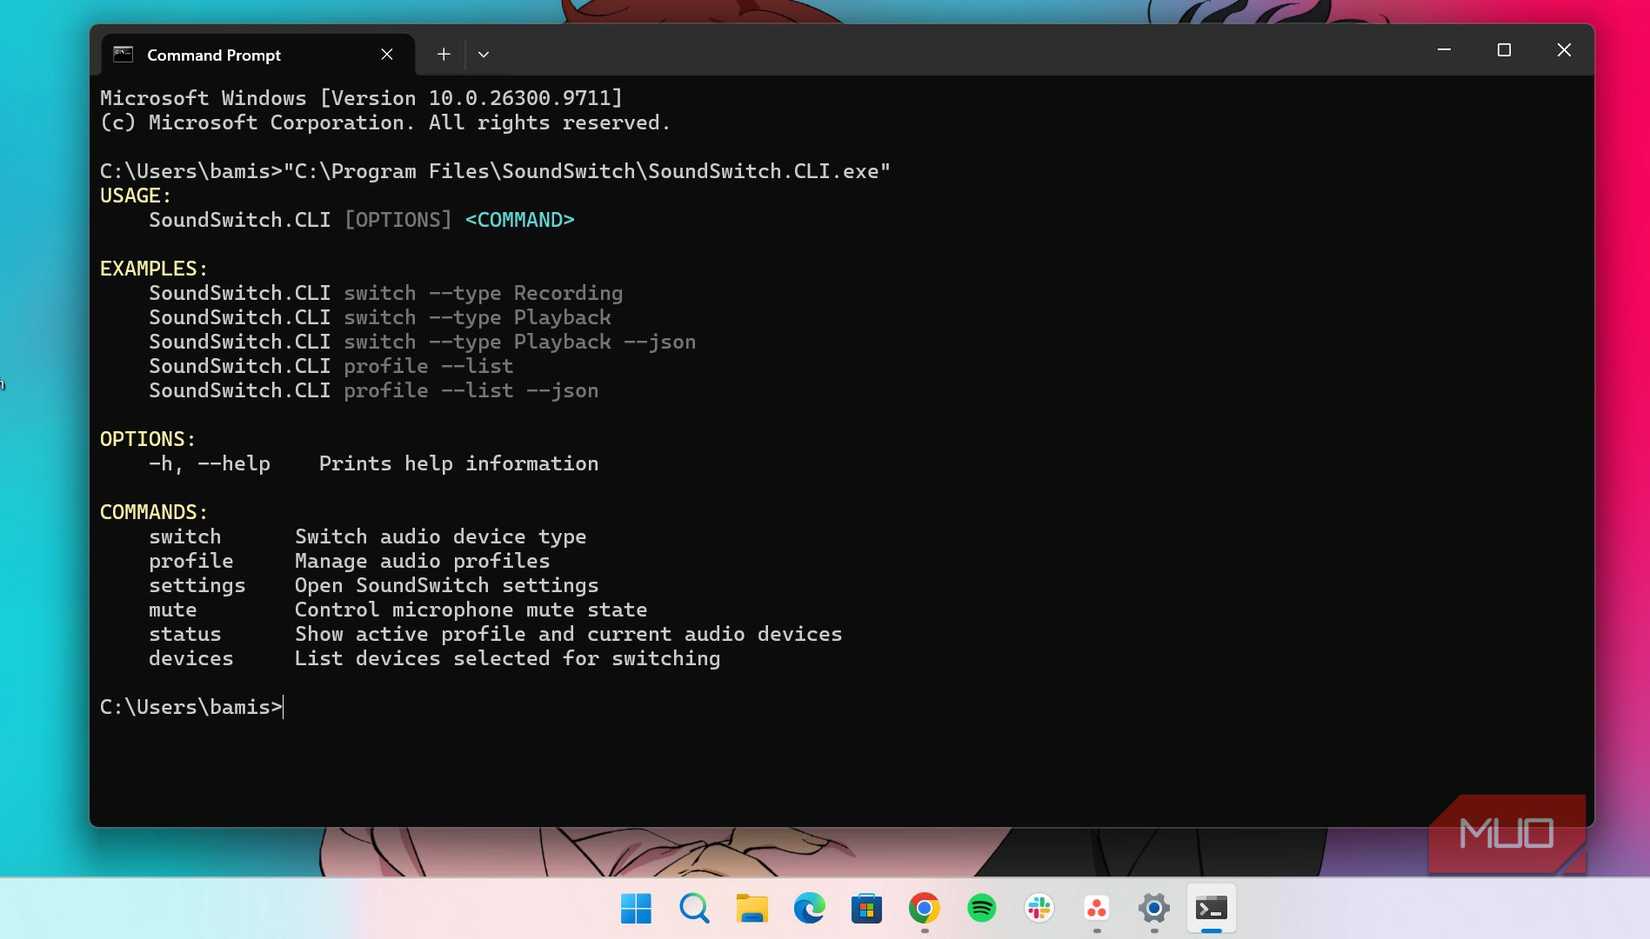Expand the new tab profile dropdown chevron
This screenshot has width=1650, height=939.
[483, 54]
